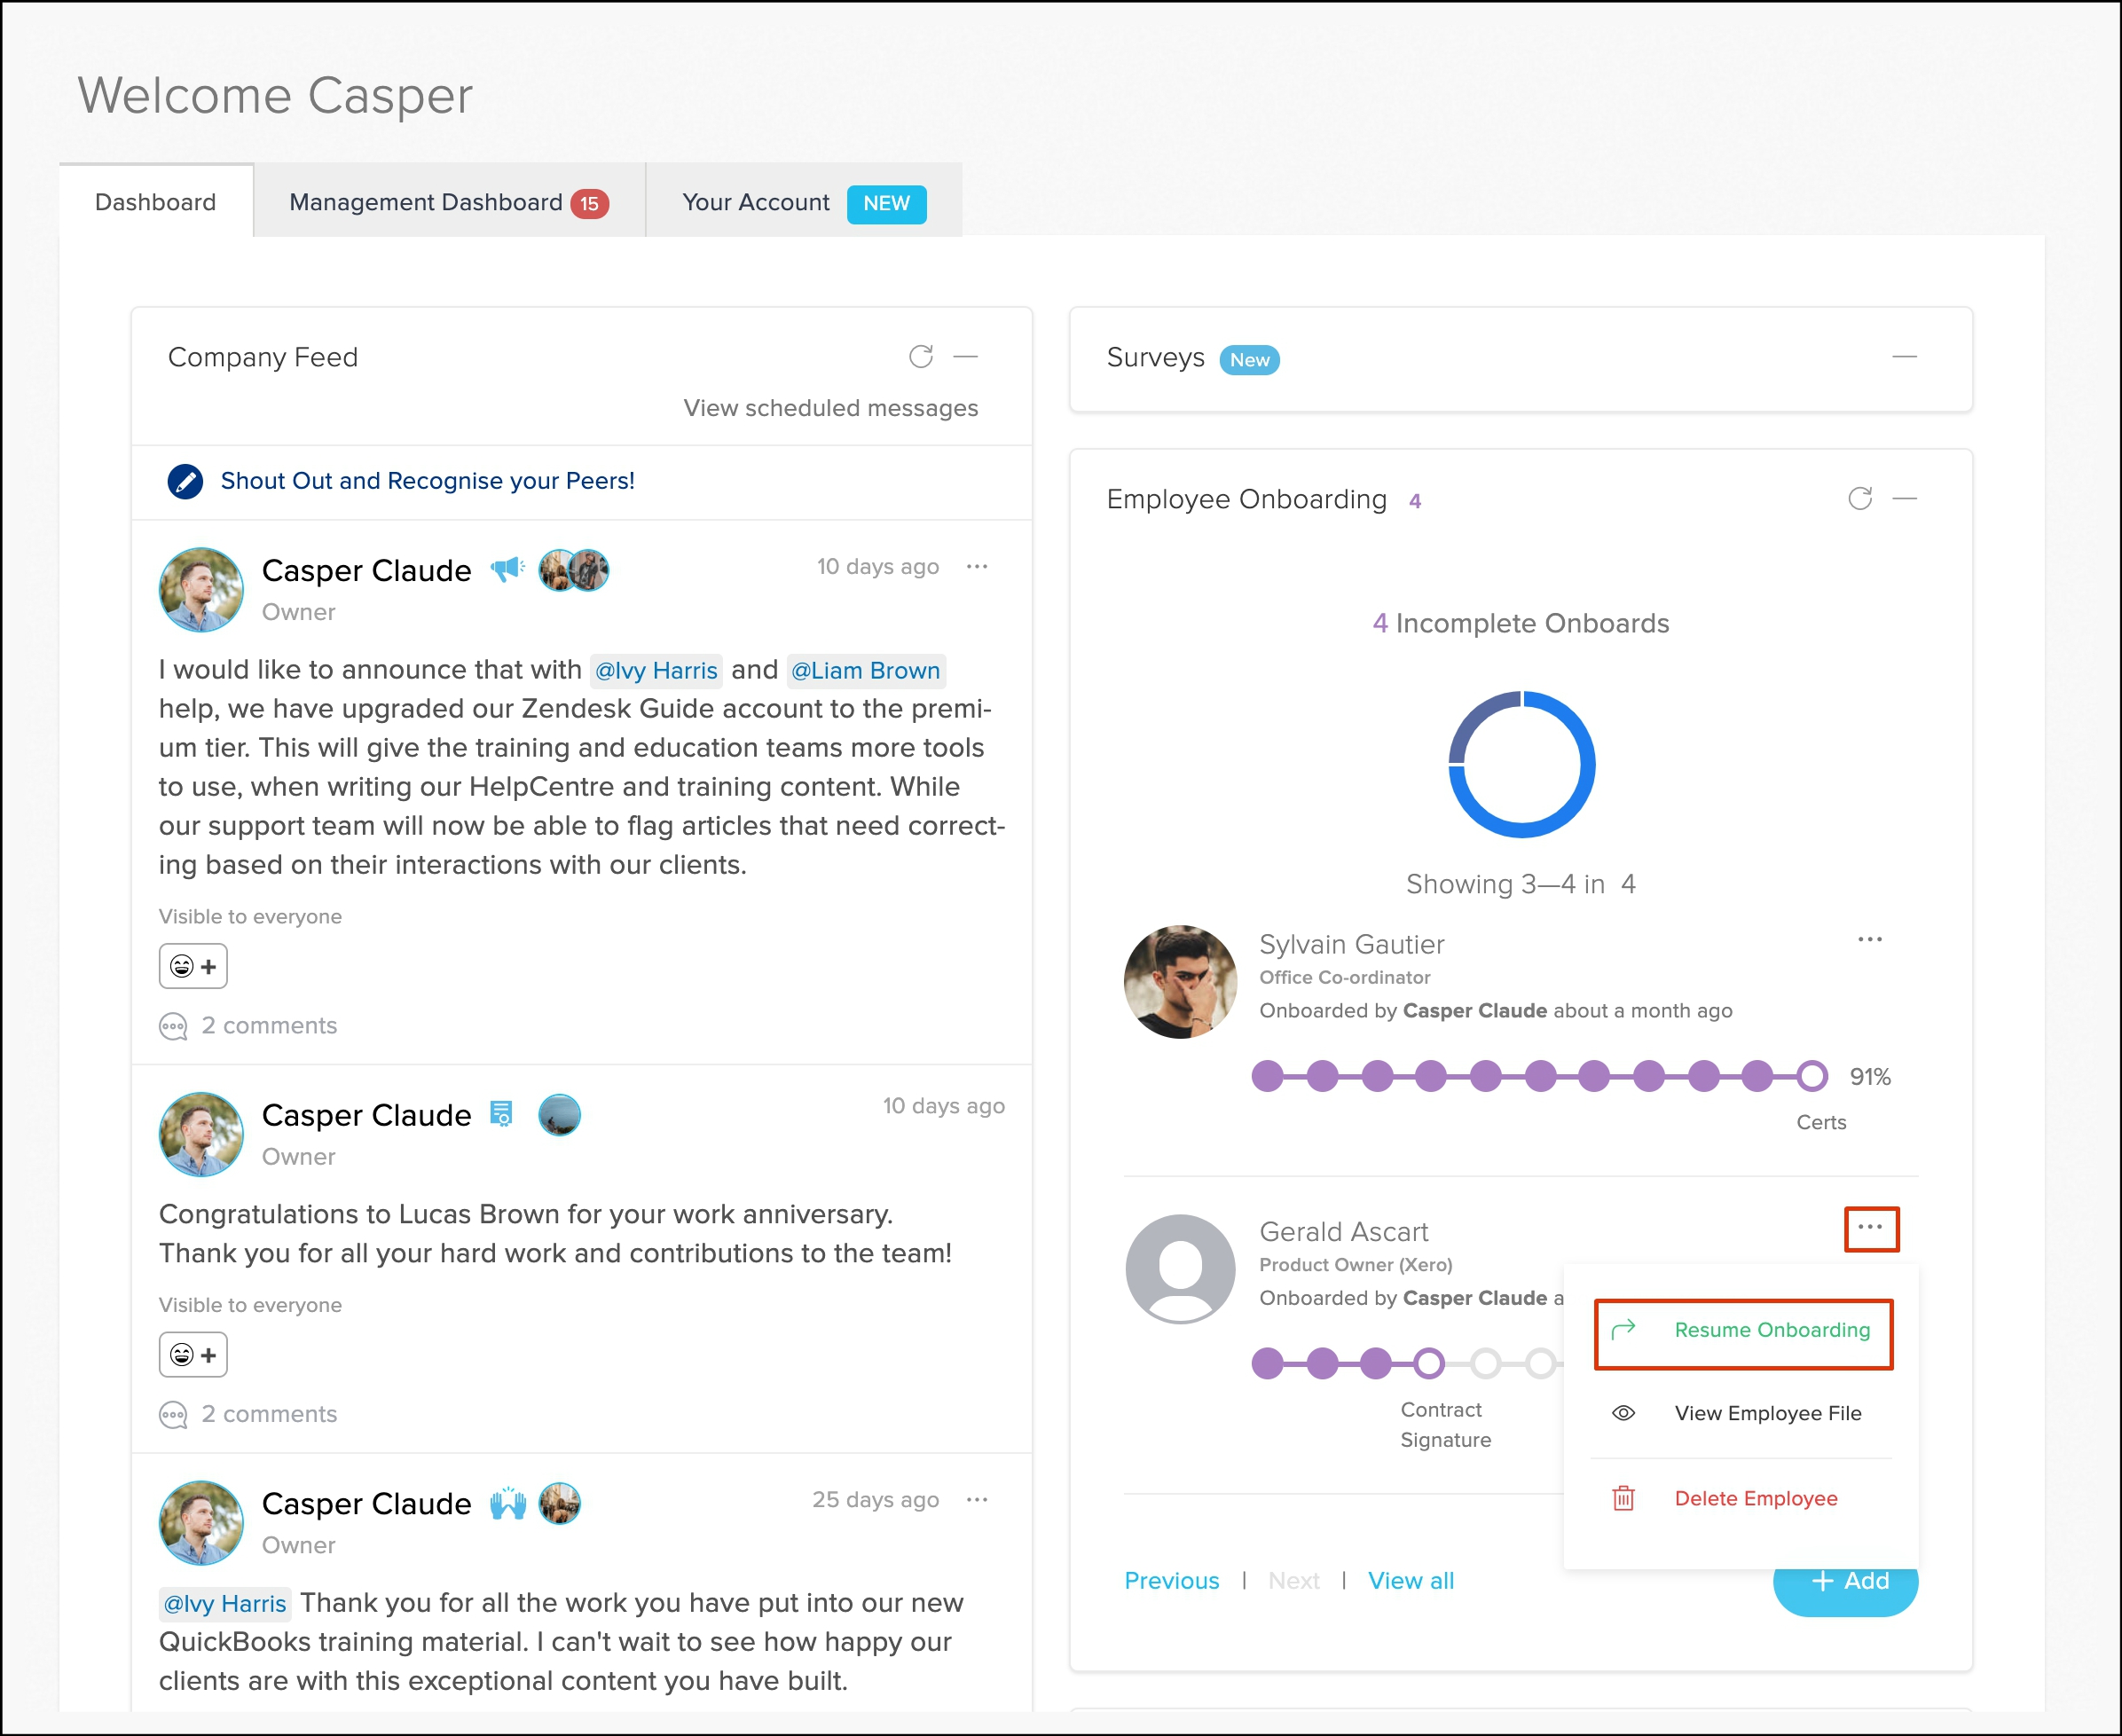Click the View all onboarding link
2122x1736 pixels.
pyautogui.click(x=1410, y=1581)
